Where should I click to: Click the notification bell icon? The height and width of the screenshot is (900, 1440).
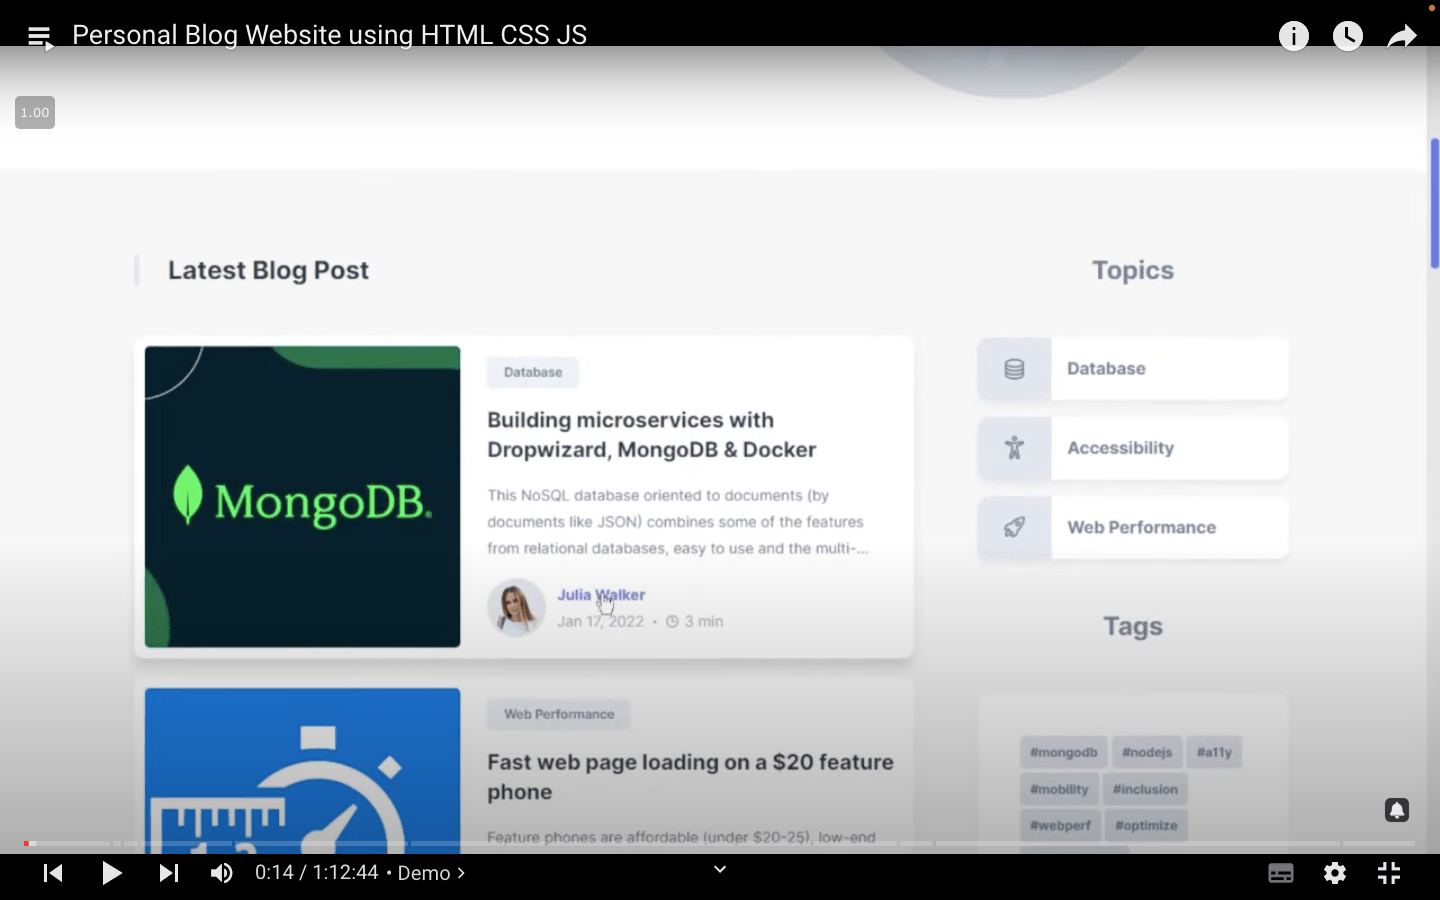1397,810
